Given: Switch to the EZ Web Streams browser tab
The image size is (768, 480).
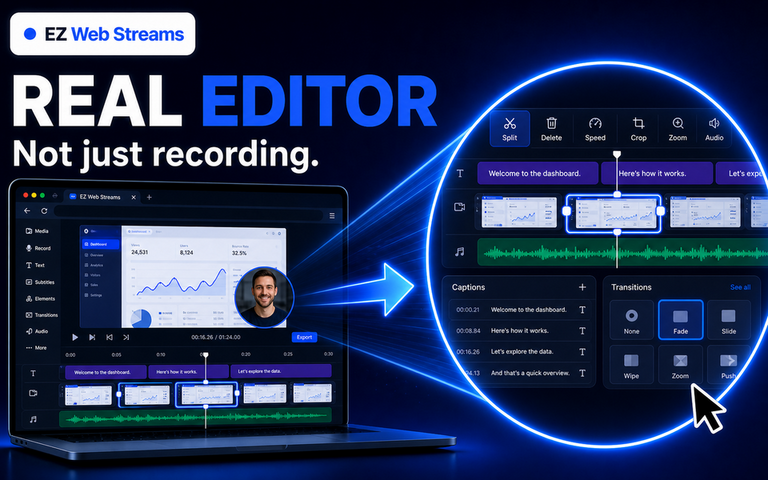Looking at the screenshot, I should pos(103,196).
